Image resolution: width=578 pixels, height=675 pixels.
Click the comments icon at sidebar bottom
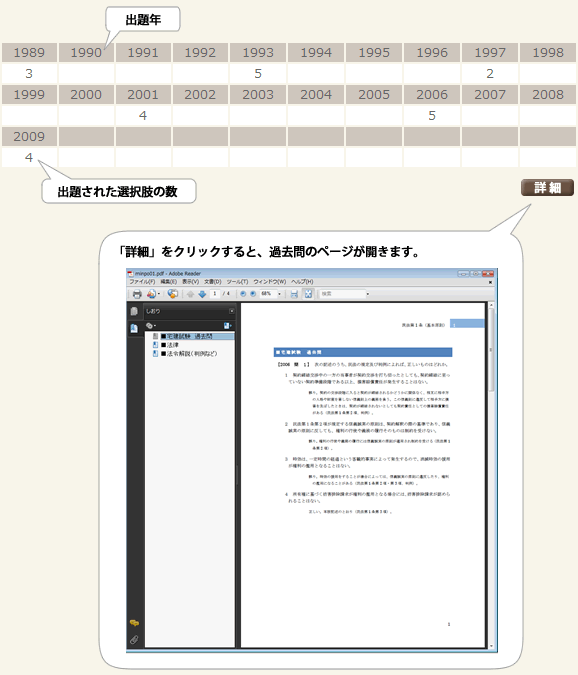(x=134, y=623)
